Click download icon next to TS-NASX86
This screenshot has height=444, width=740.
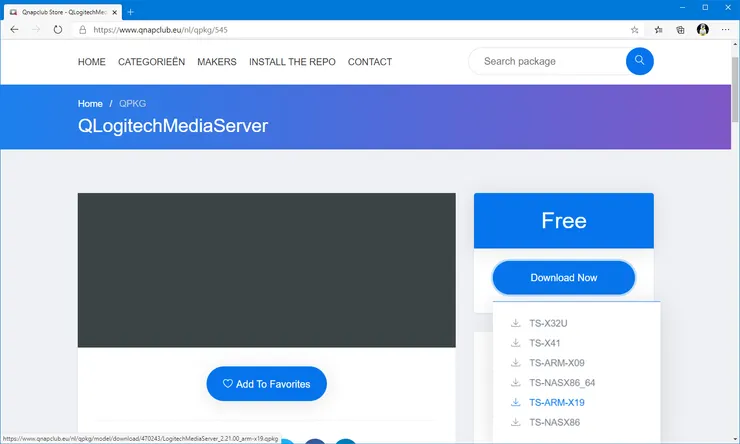515,422
